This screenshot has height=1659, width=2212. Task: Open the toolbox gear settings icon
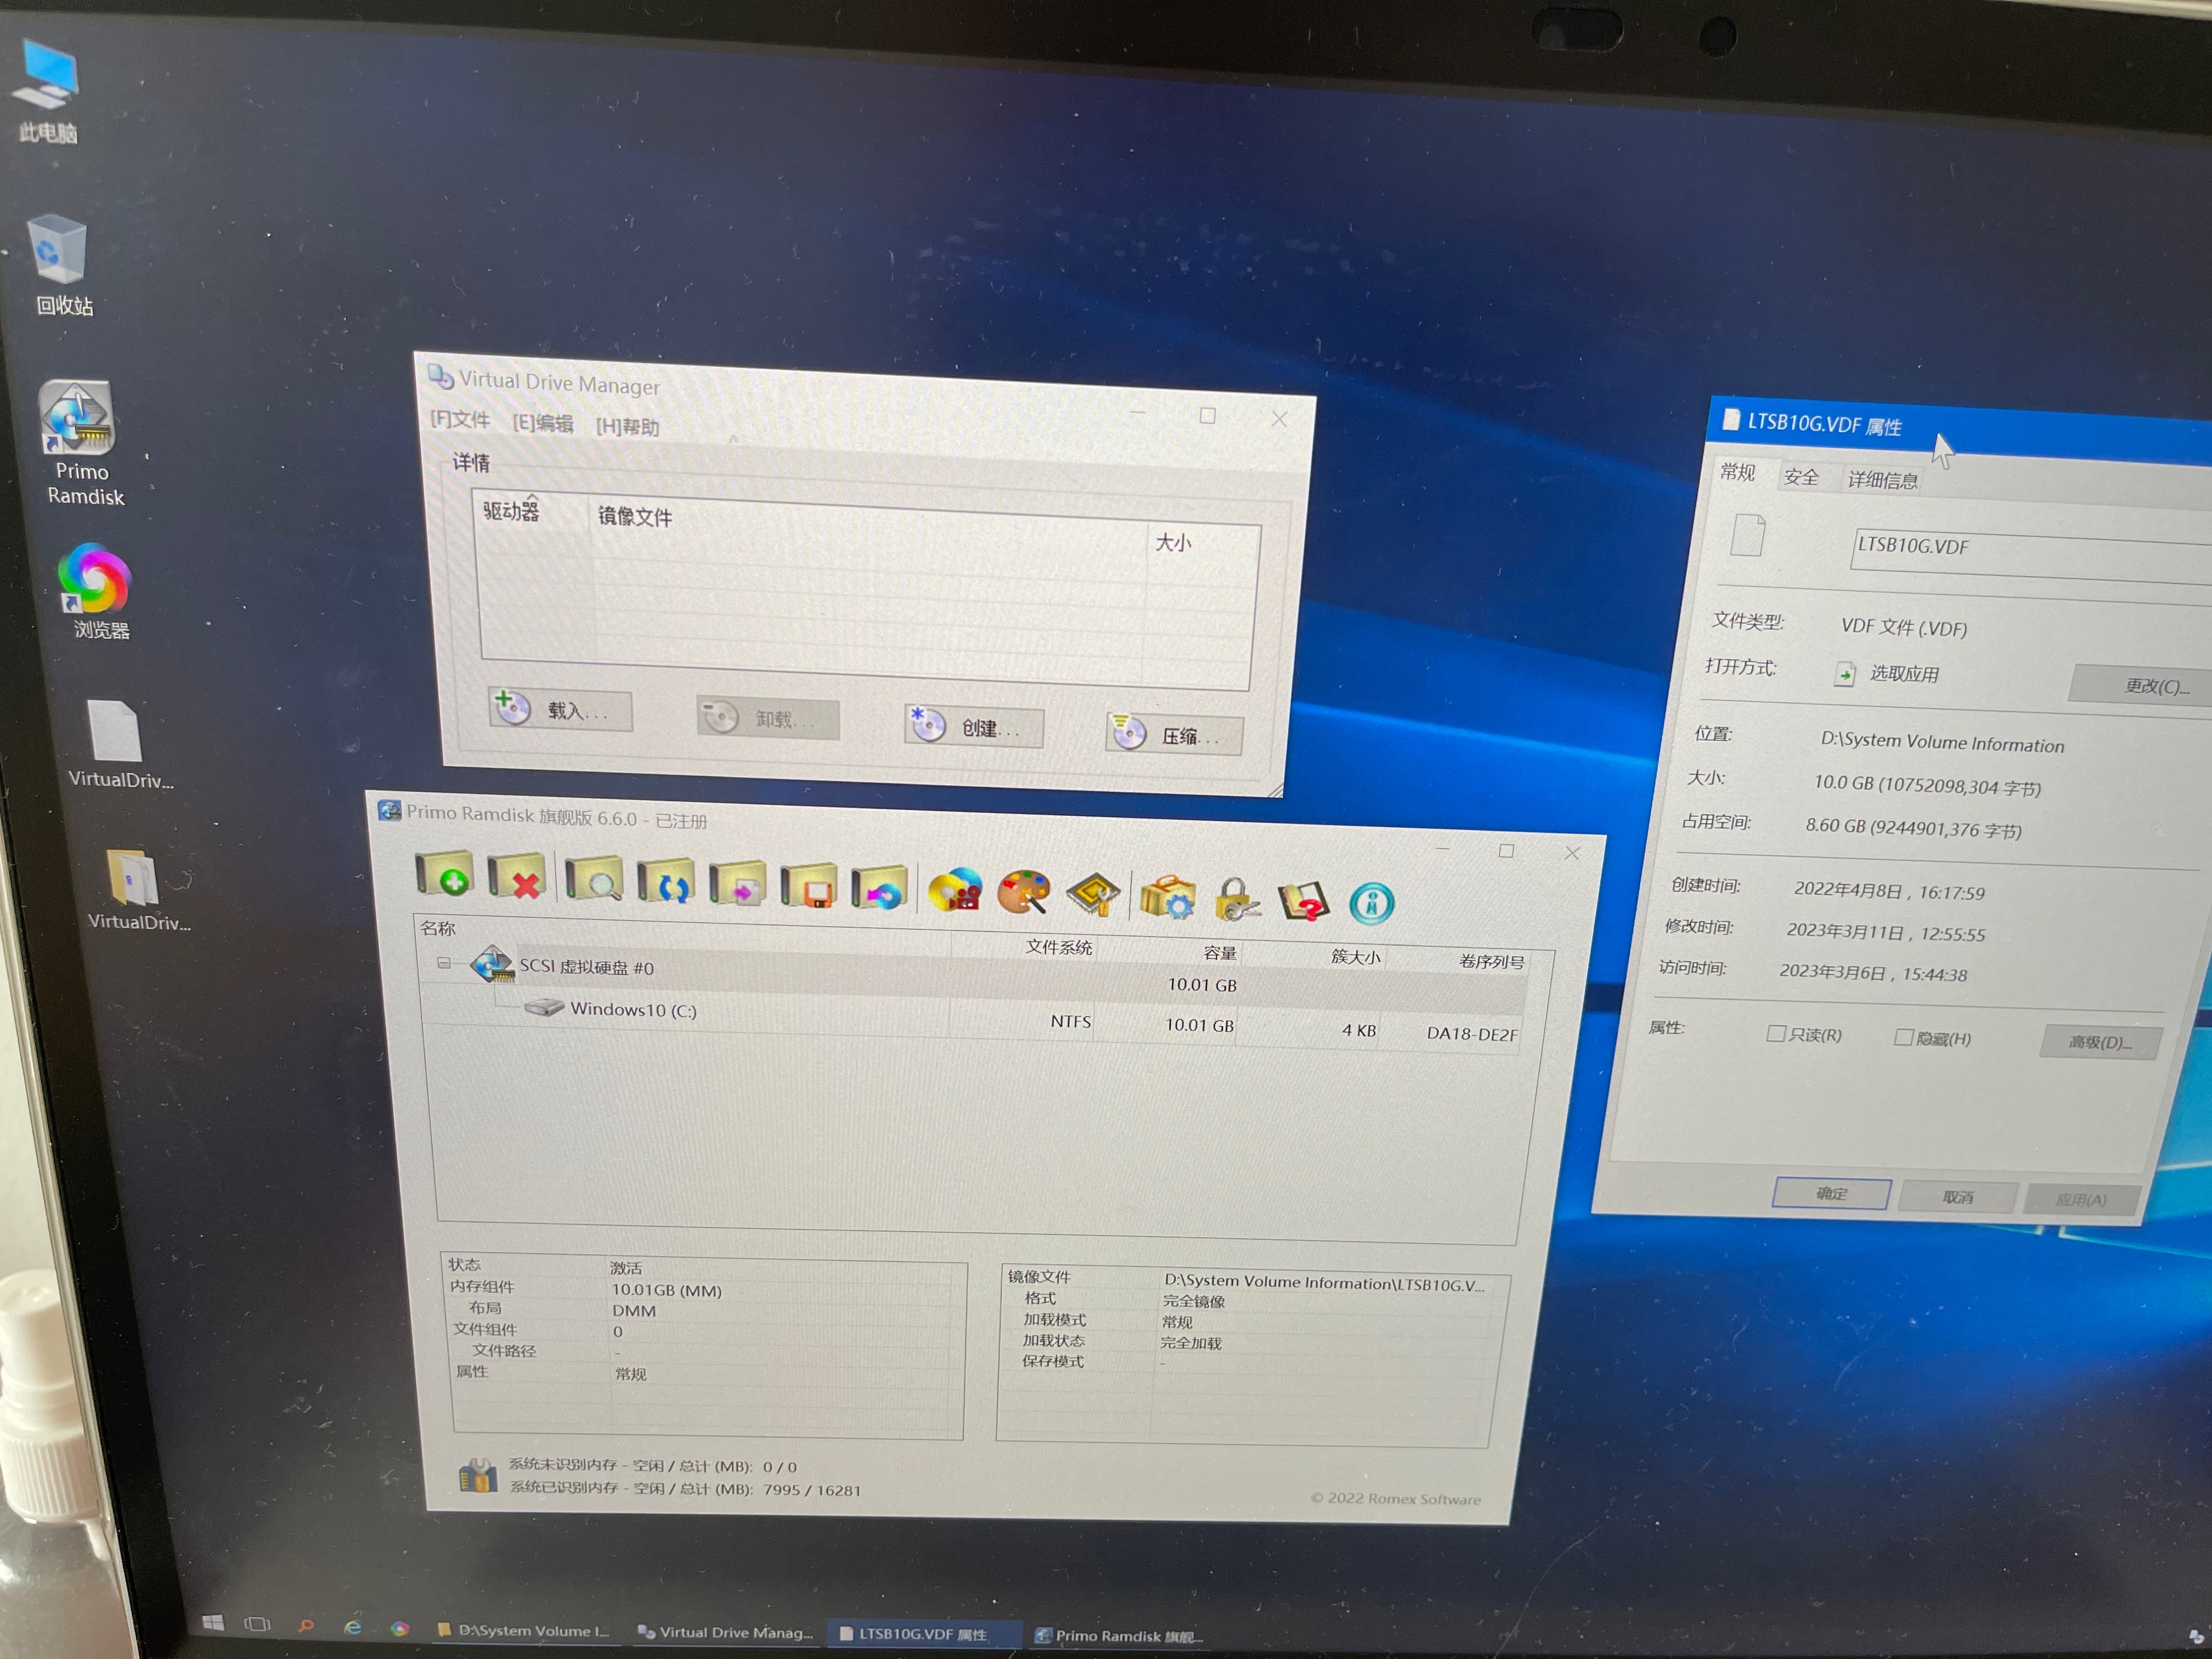point(1167,898)
